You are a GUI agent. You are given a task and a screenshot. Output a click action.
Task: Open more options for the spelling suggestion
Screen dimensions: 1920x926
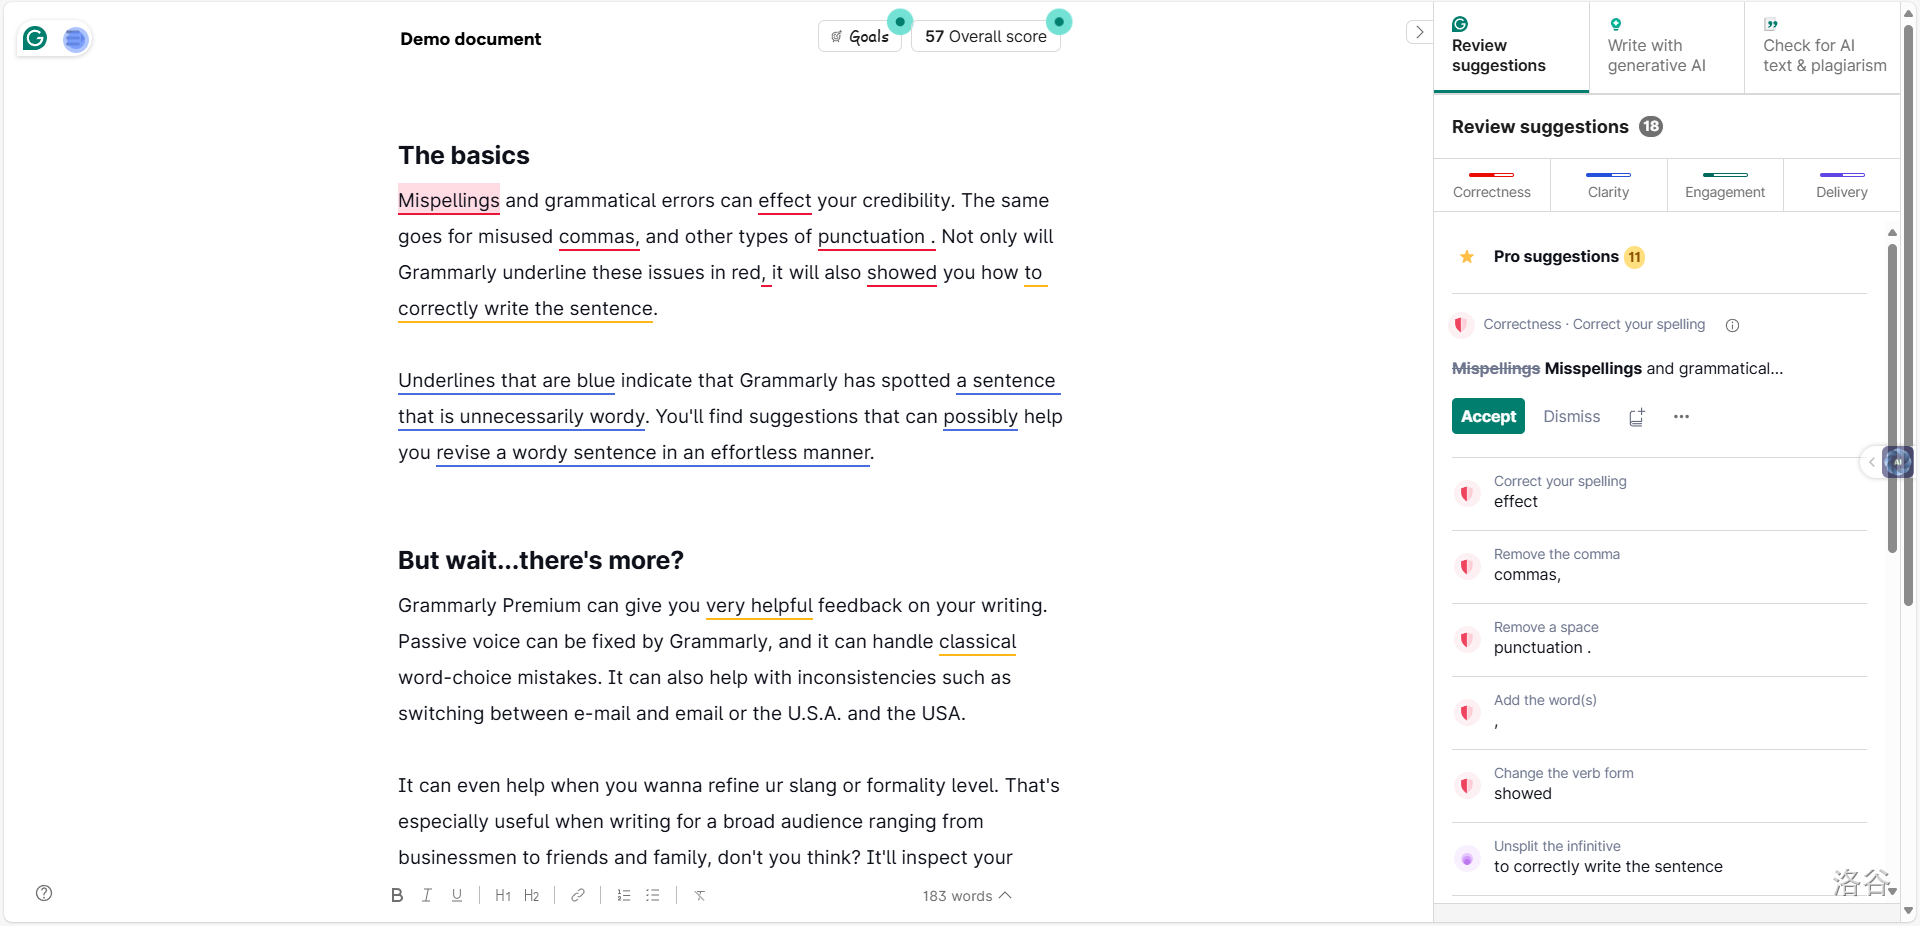click(x=1681, y=417)
